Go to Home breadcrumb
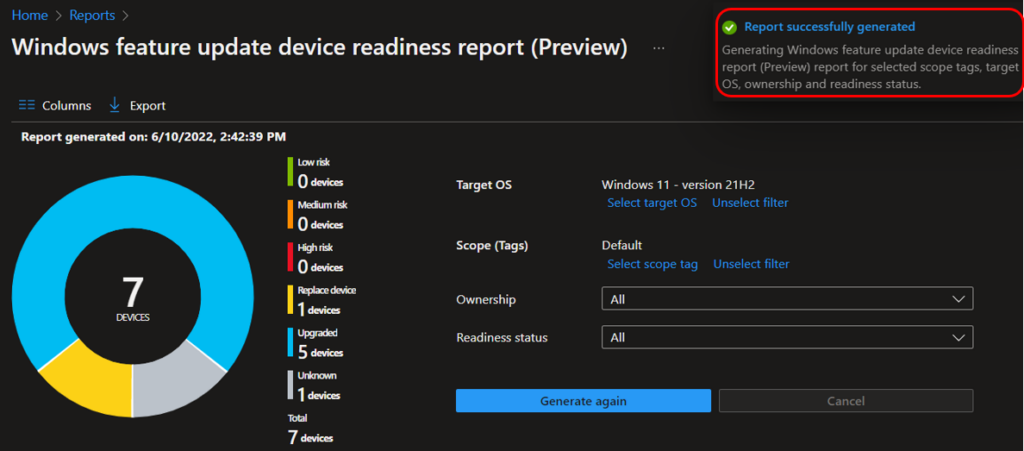 pos(29,14)
